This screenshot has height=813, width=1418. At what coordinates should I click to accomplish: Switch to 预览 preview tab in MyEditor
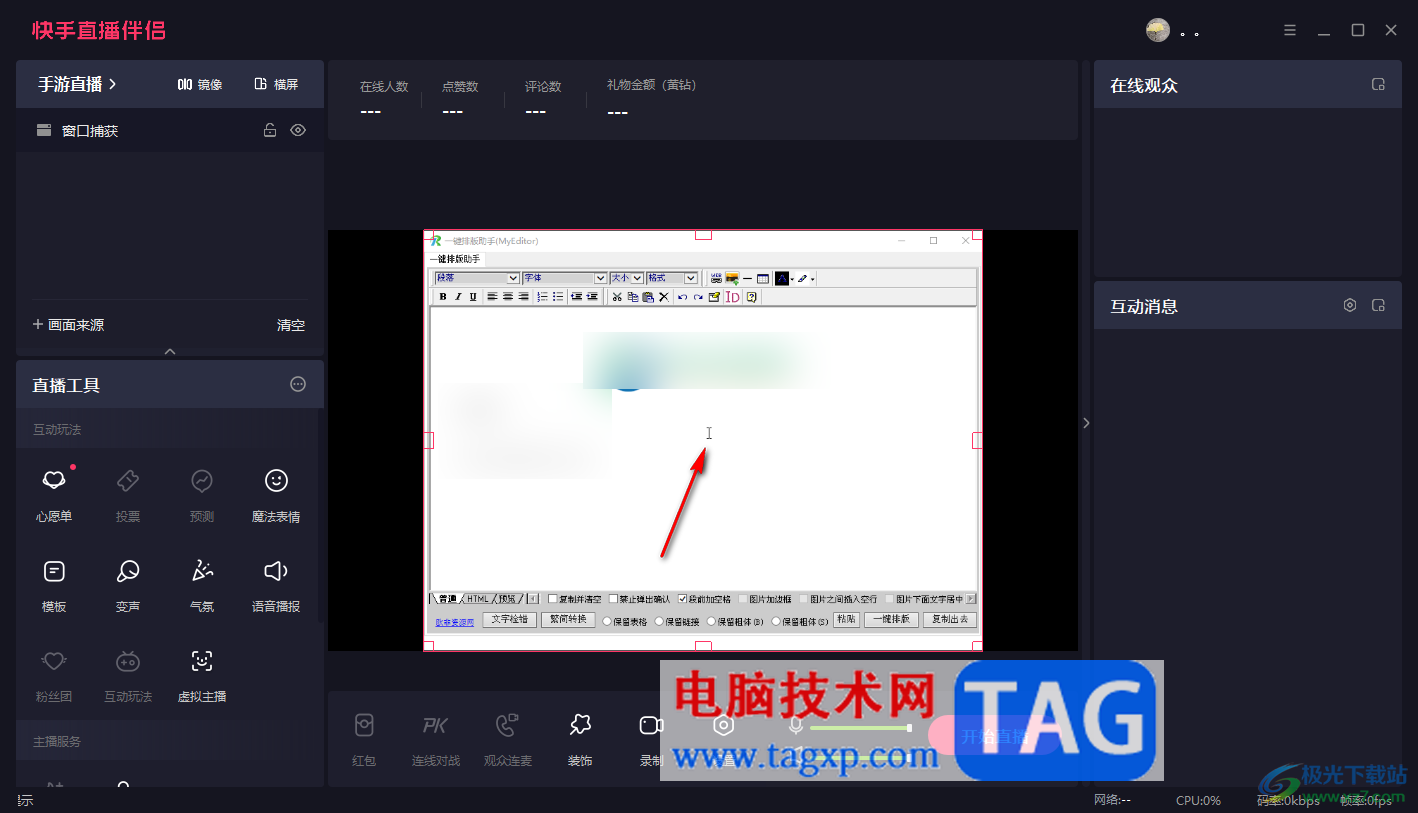pyautogui.click(x=508, y=599)
